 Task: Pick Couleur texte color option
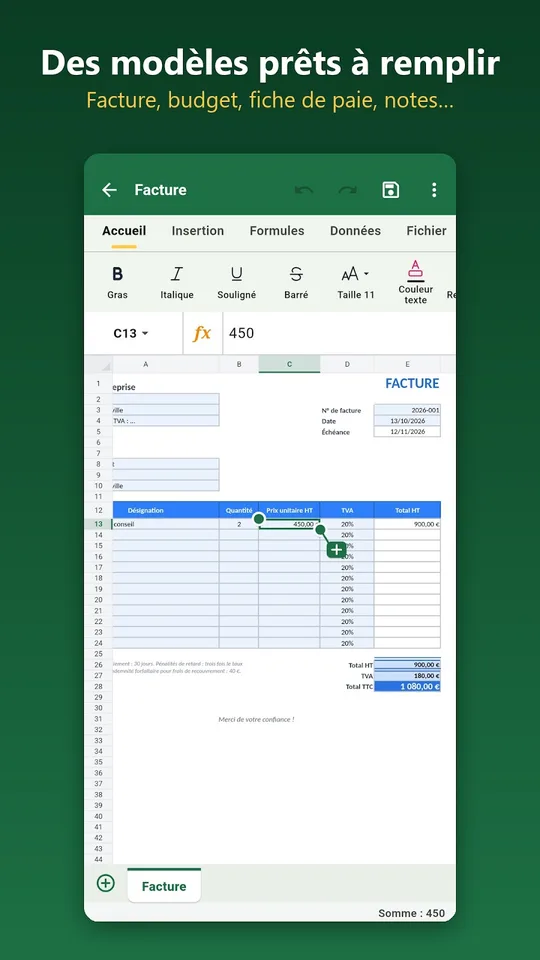[416, 283]
